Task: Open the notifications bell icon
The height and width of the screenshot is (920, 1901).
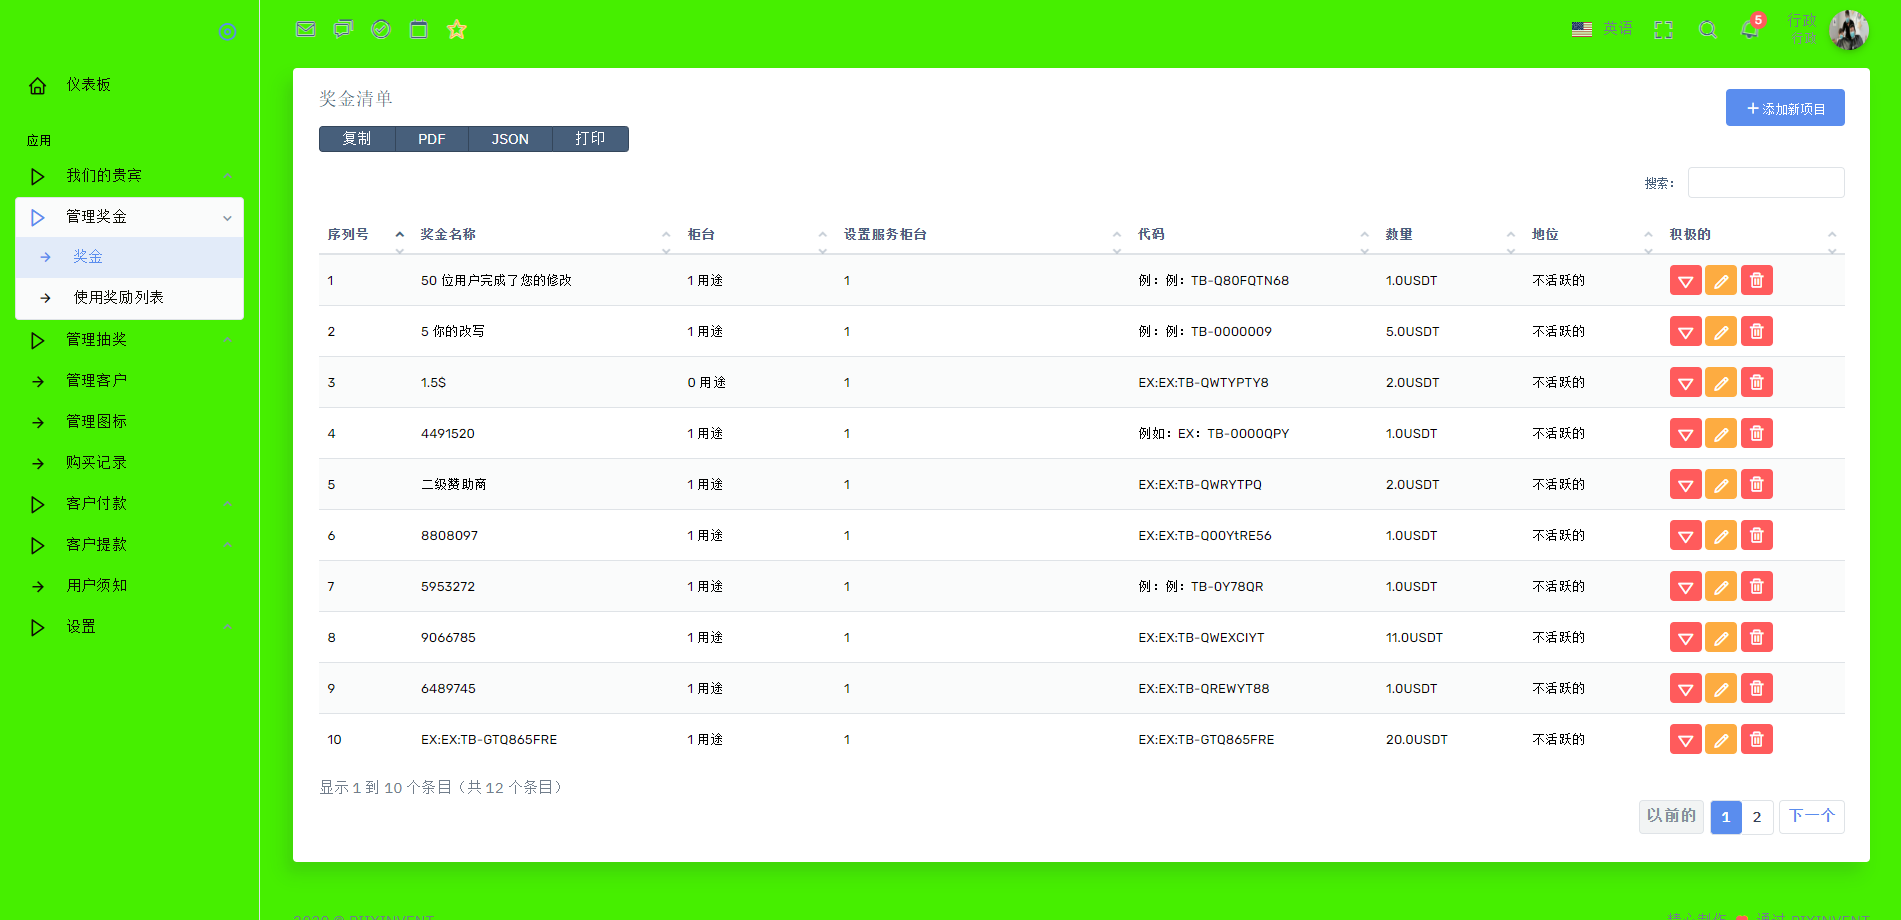Action: [x=1750, y=30]
